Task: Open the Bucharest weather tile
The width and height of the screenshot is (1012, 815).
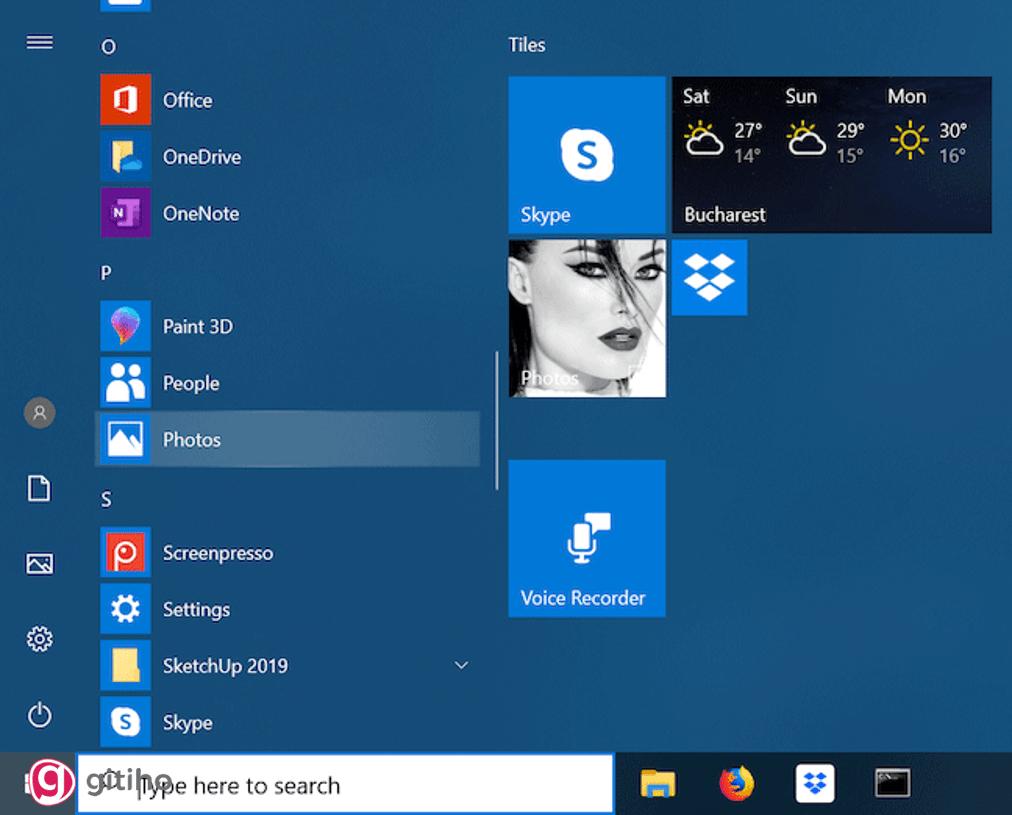Action: click(x=831, y=155)
